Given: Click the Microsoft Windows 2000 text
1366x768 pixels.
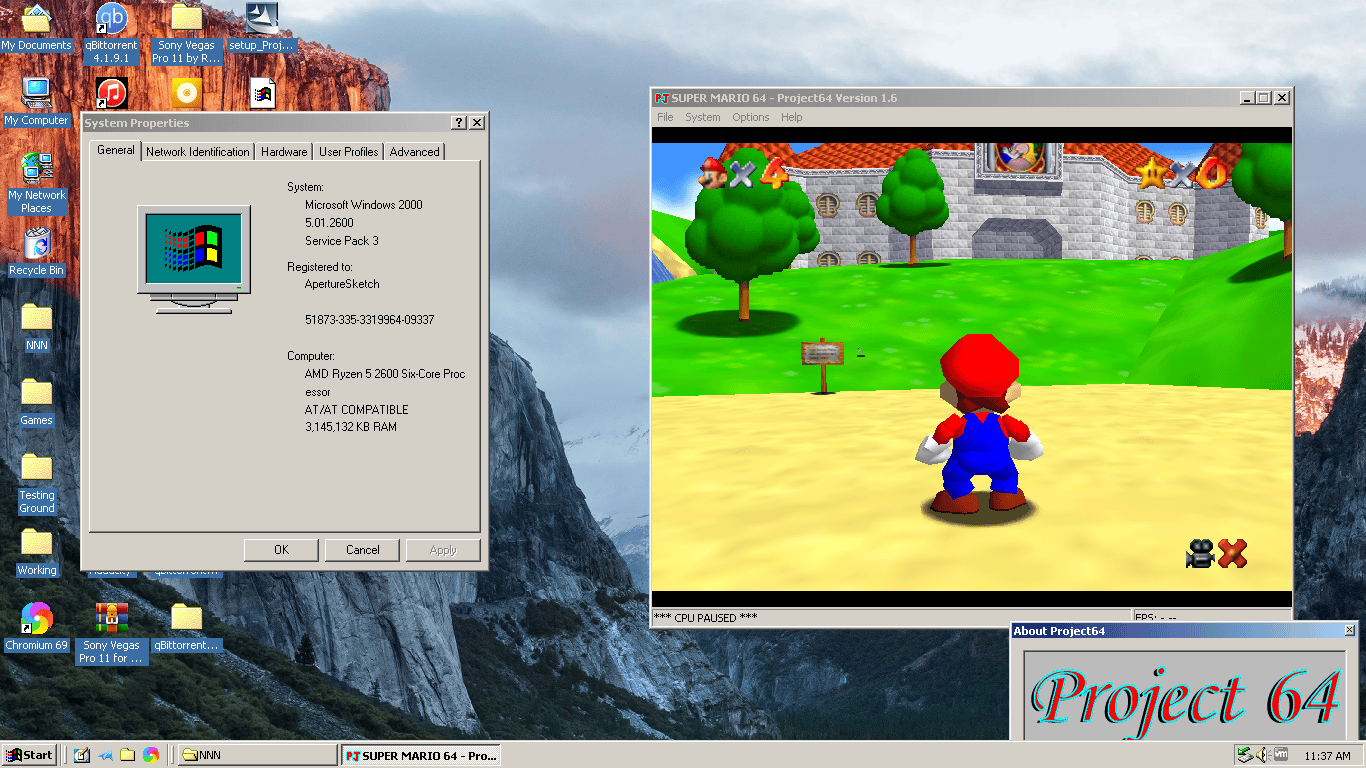Looking at the screenshot, I should point(363,205).
